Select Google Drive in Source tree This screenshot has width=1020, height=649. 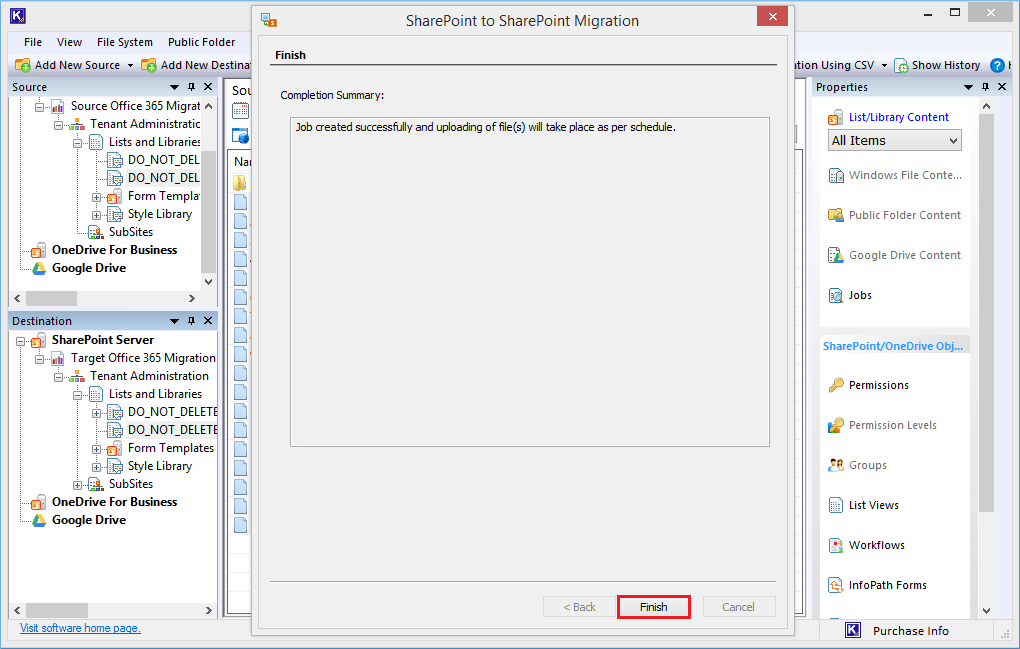pyautogui.click(x=88, y=268)
